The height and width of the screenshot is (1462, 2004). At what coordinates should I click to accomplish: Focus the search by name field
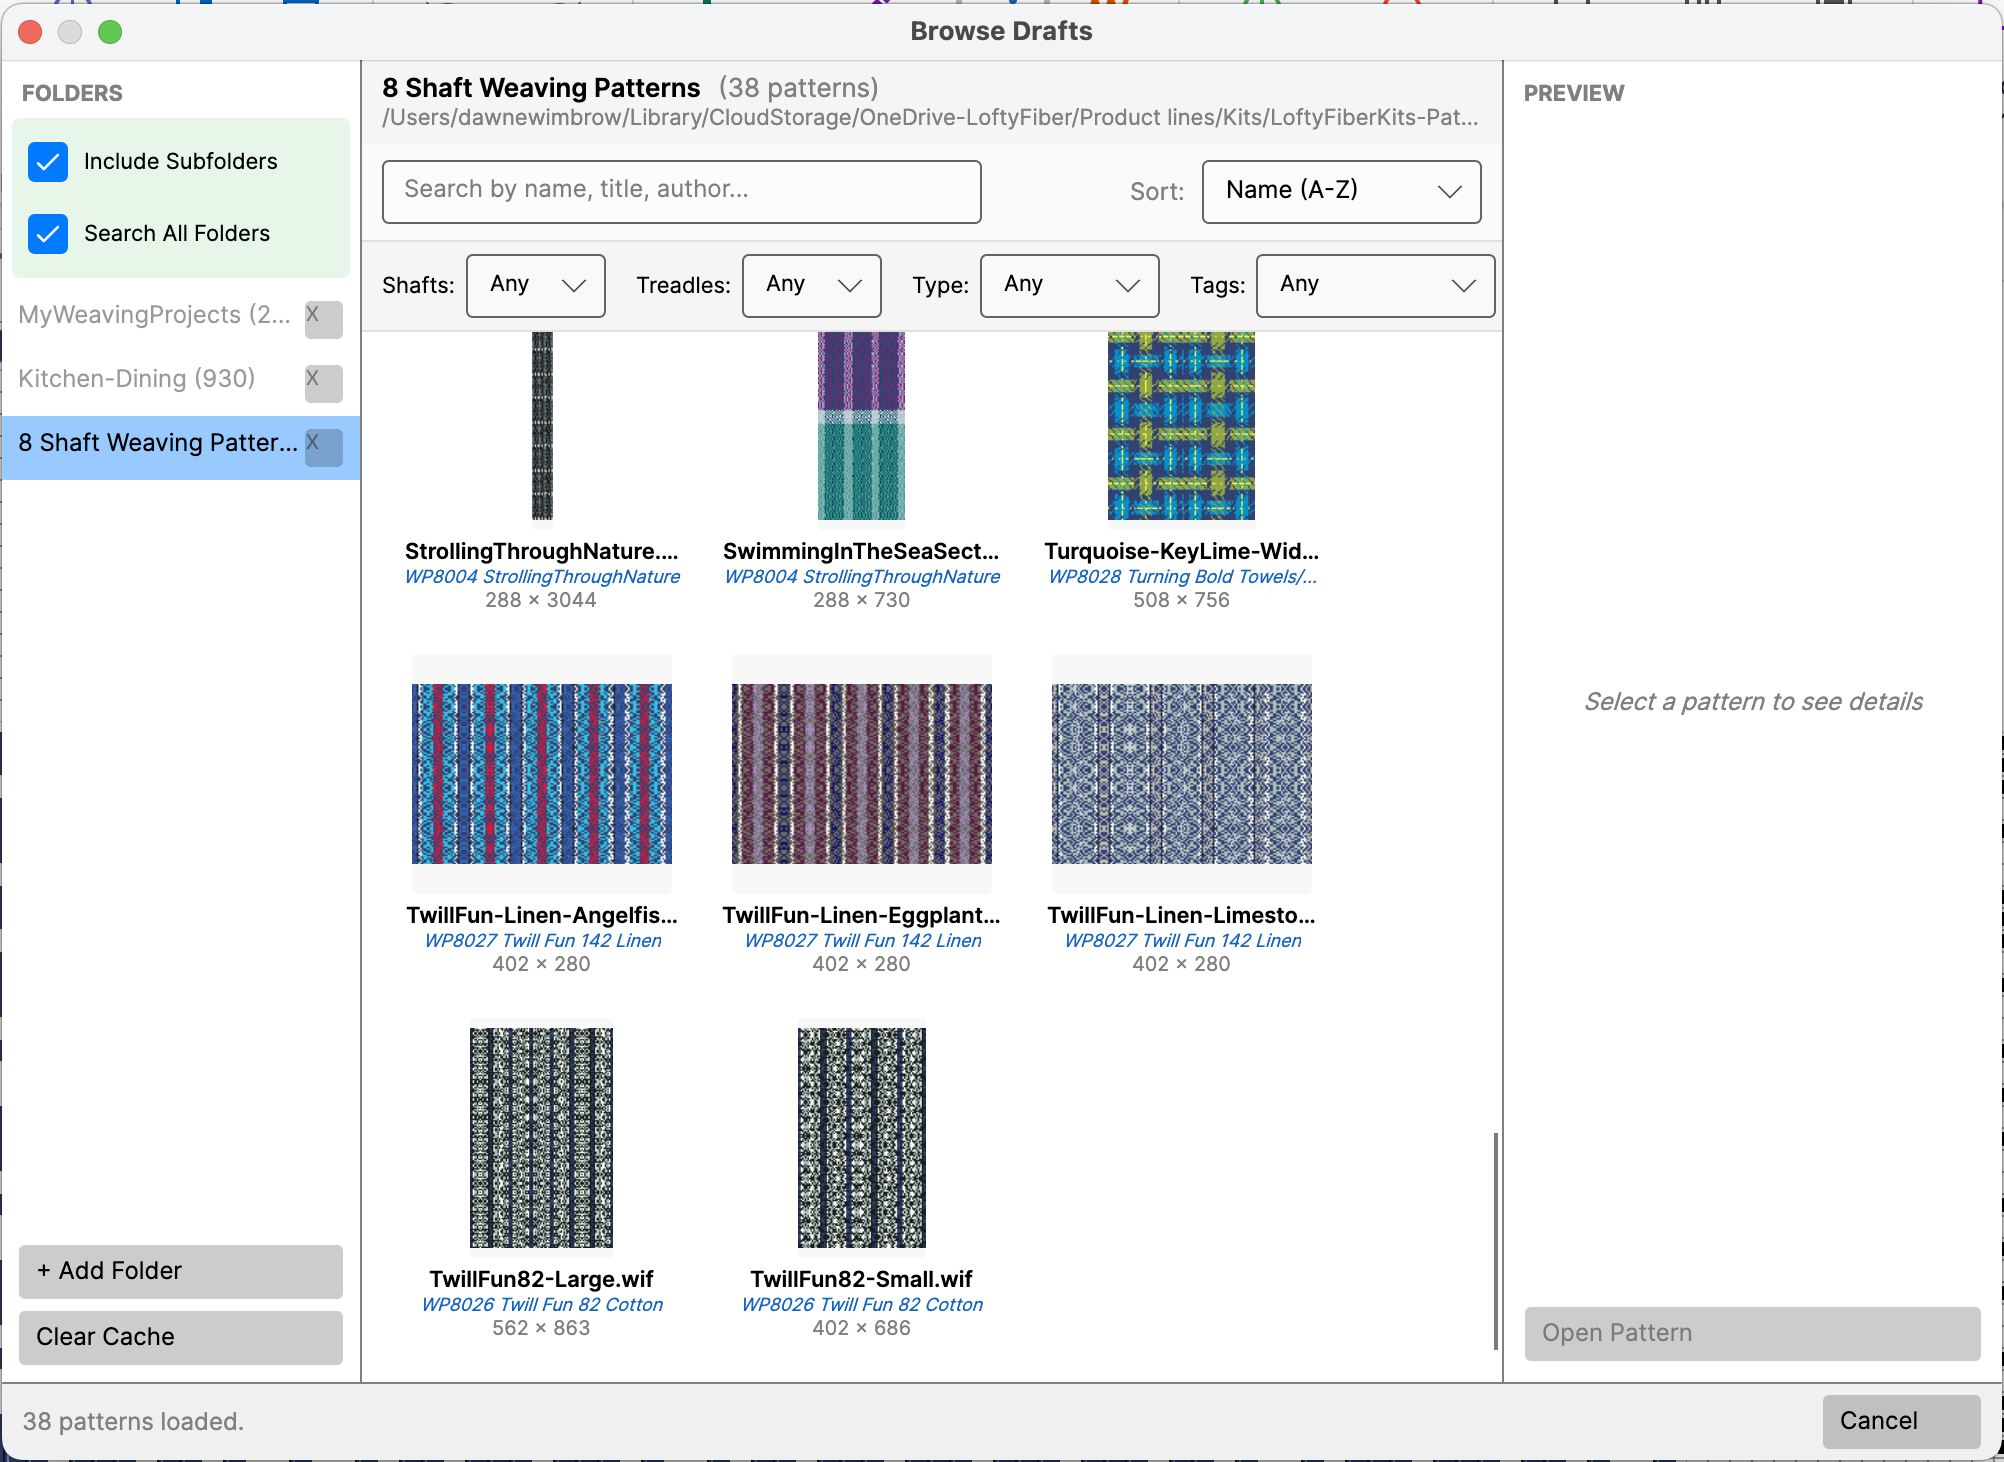(x=681, y=191)
